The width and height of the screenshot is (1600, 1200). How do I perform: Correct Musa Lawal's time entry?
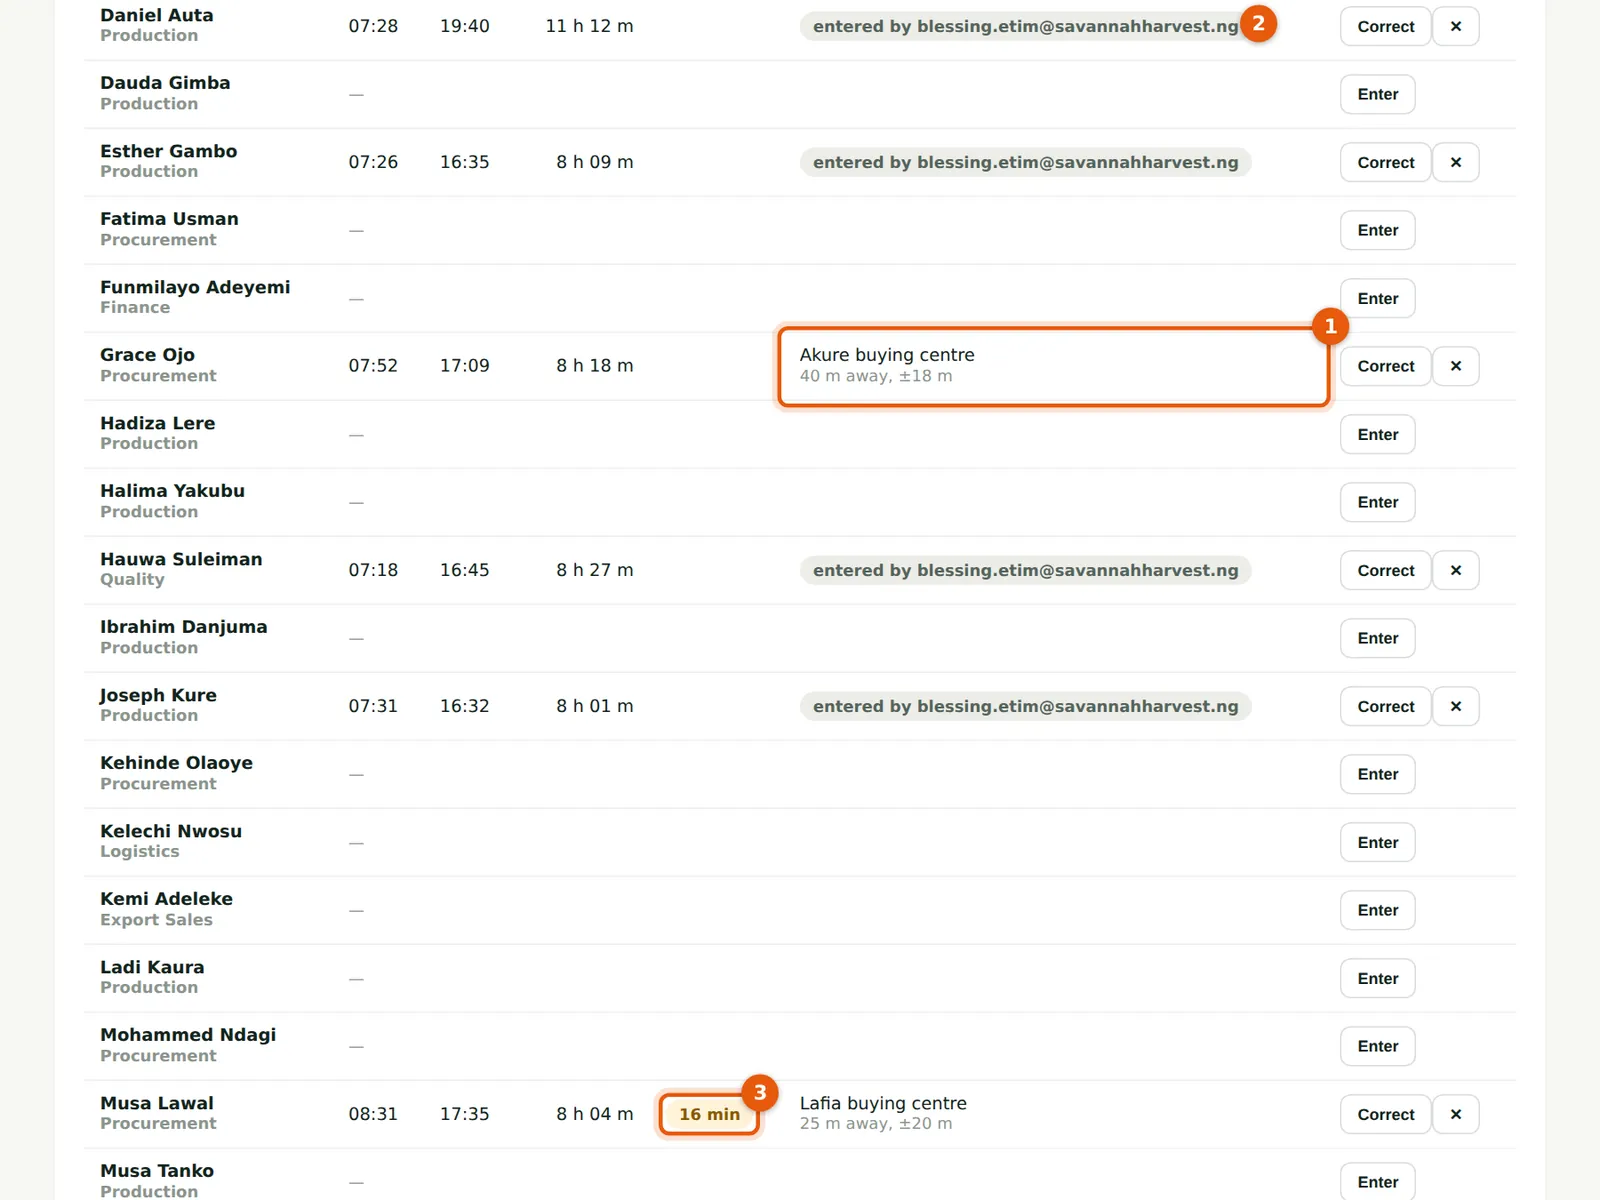tap(1385, 1114)
